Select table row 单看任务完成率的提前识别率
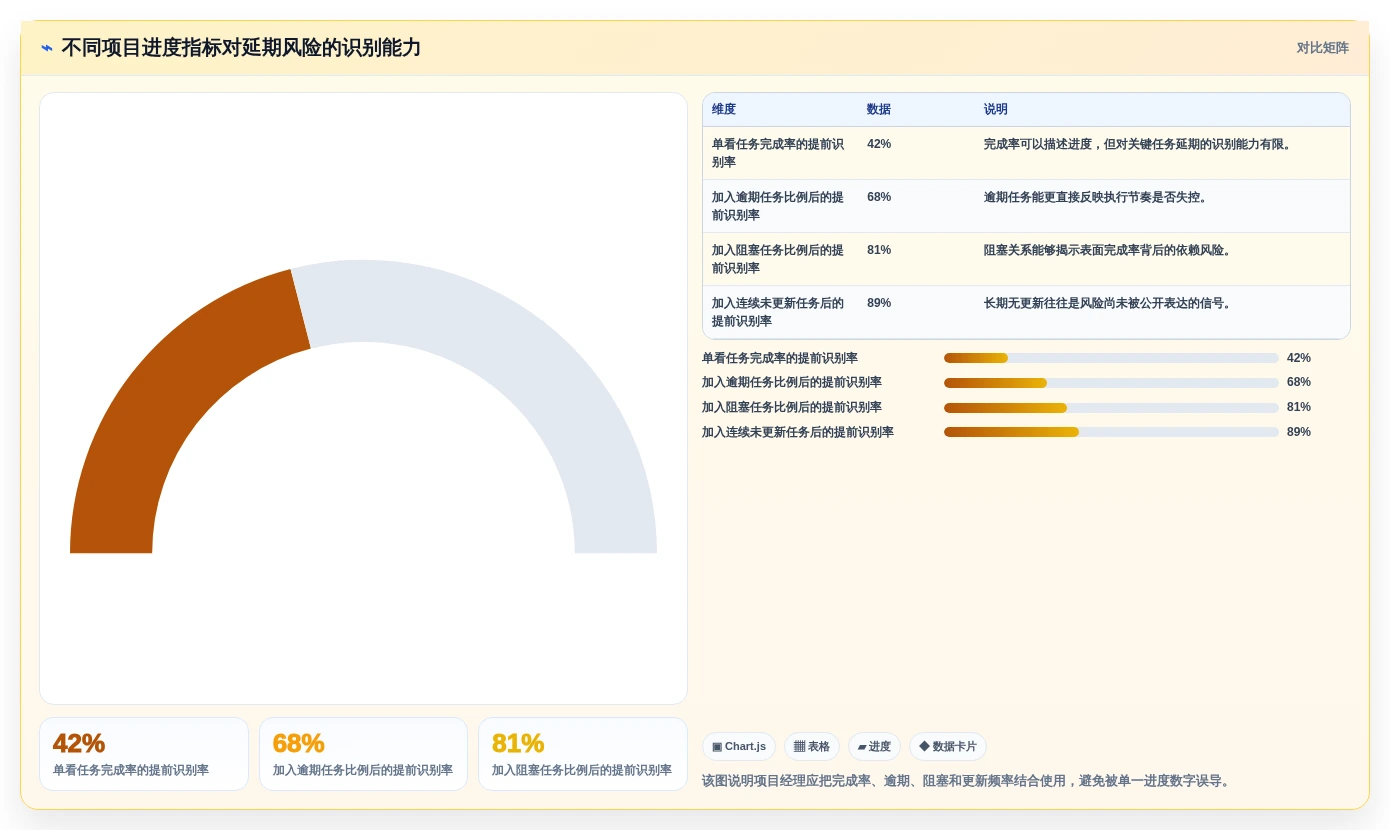The image size is (1390, 830). (1026, 153)
